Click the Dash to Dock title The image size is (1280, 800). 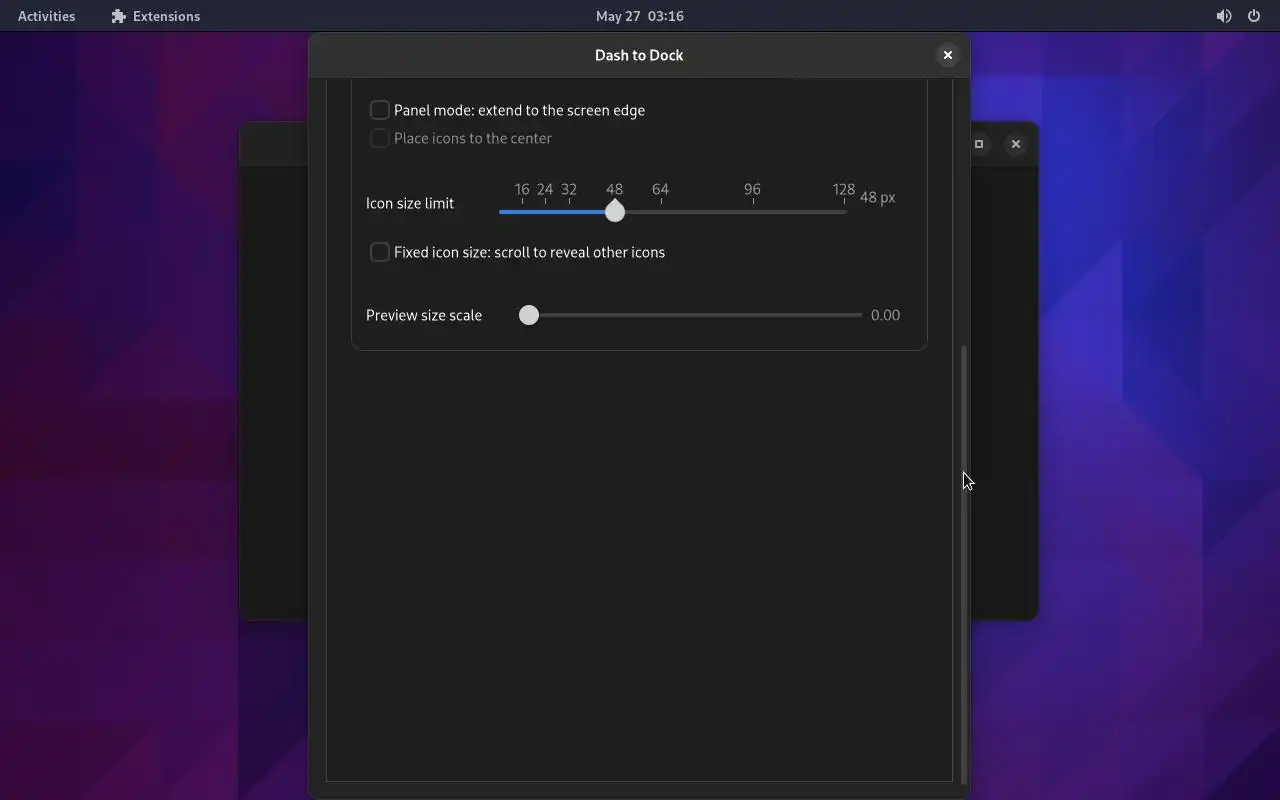(x=639, y=55)
